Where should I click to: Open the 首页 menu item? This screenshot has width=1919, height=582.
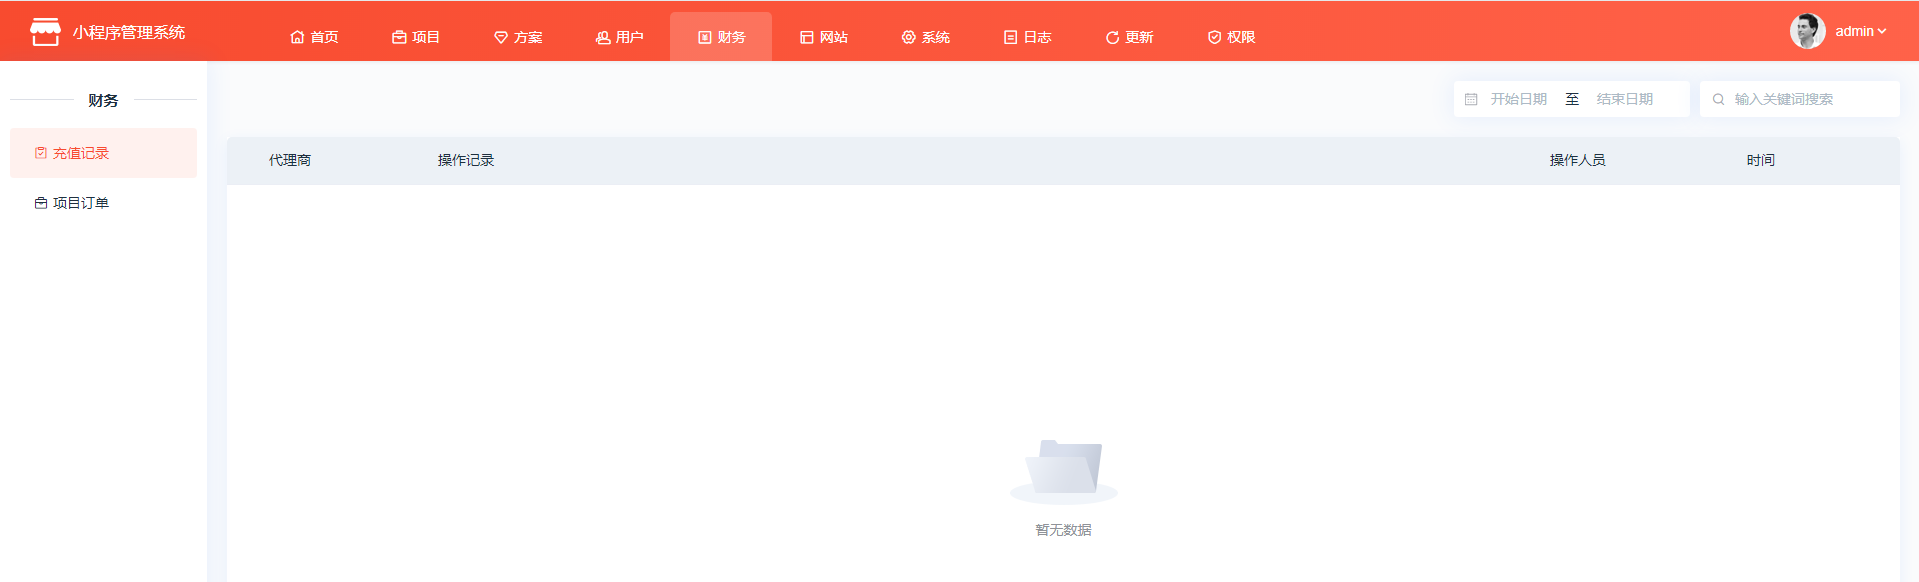coord(314,37)
